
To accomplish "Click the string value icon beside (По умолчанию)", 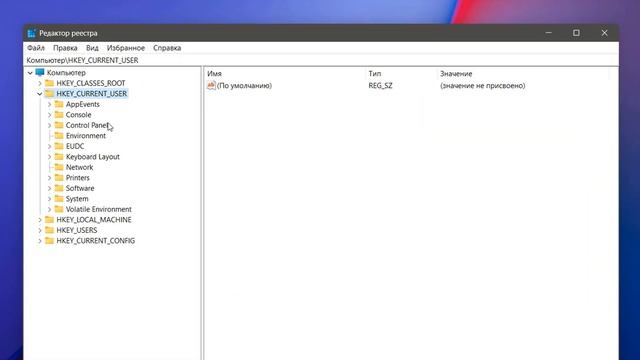I will coord(211,85).
